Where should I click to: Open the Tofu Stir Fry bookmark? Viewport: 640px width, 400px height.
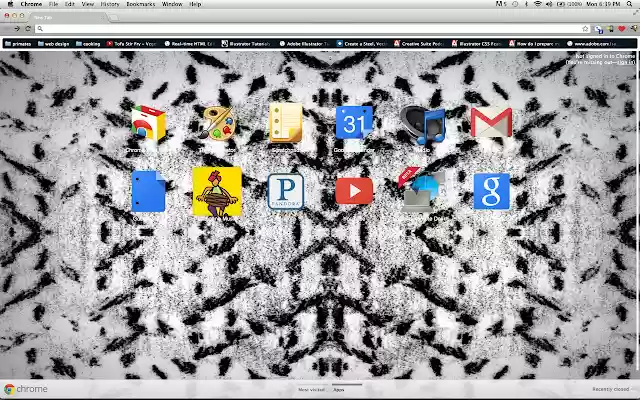131,44
